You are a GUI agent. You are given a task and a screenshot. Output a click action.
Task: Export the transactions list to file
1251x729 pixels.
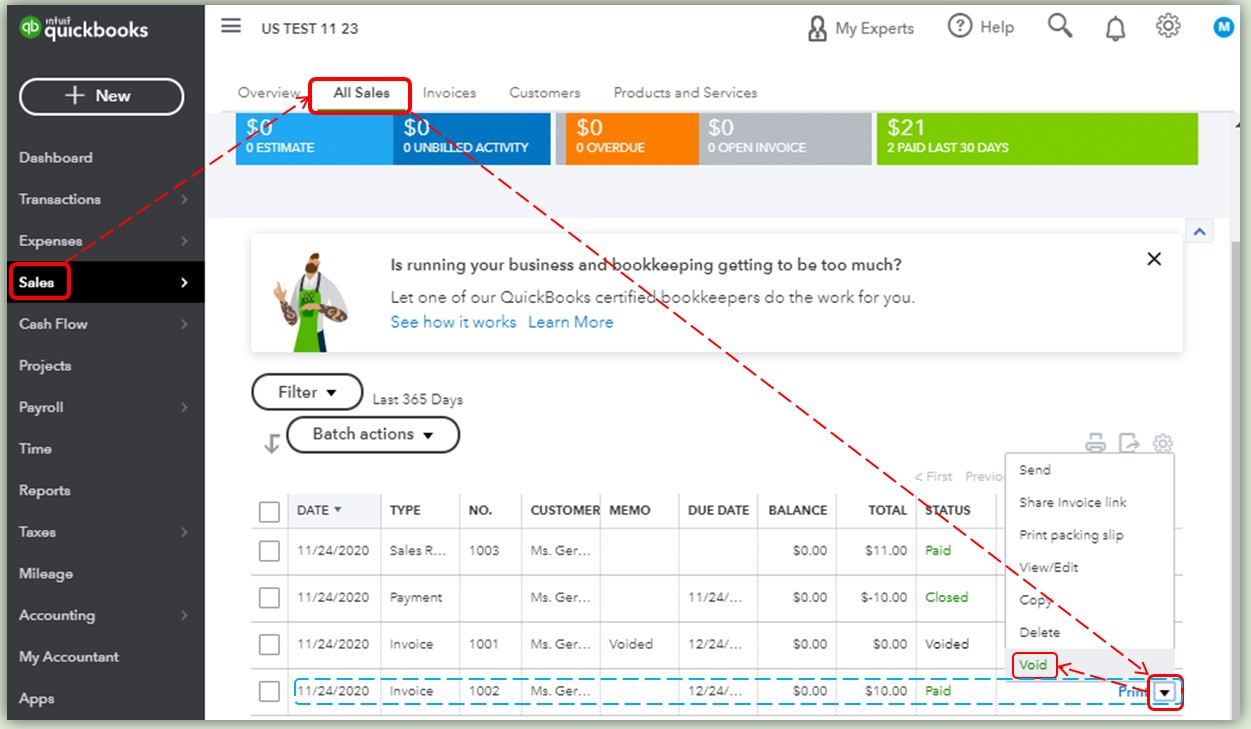point(1129,443)
